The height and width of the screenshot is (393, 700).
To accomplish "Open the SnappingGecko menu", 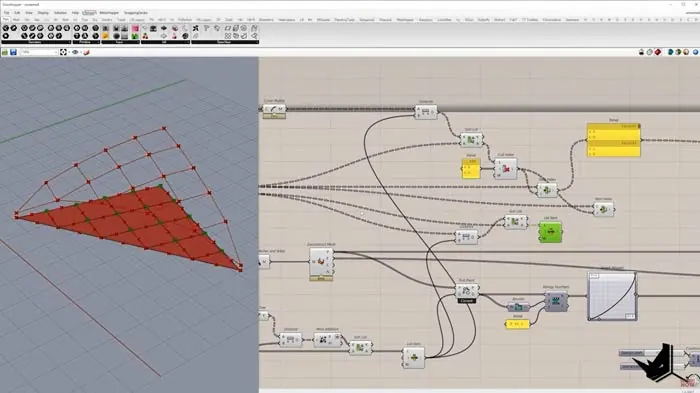I will [x=136, y=13].
